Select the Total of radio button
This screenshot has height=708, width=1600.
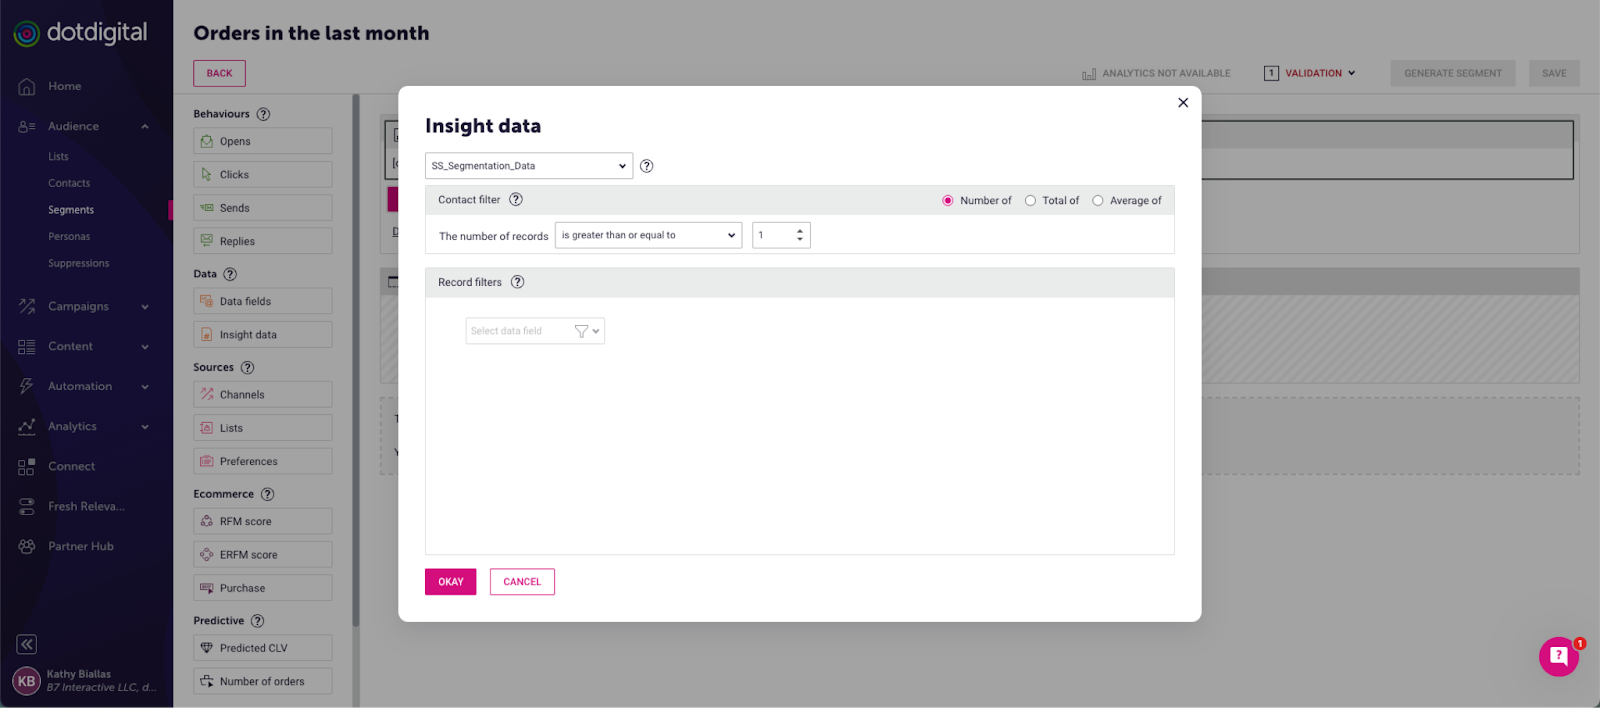pyautogui.click(x=1030, y=201)
